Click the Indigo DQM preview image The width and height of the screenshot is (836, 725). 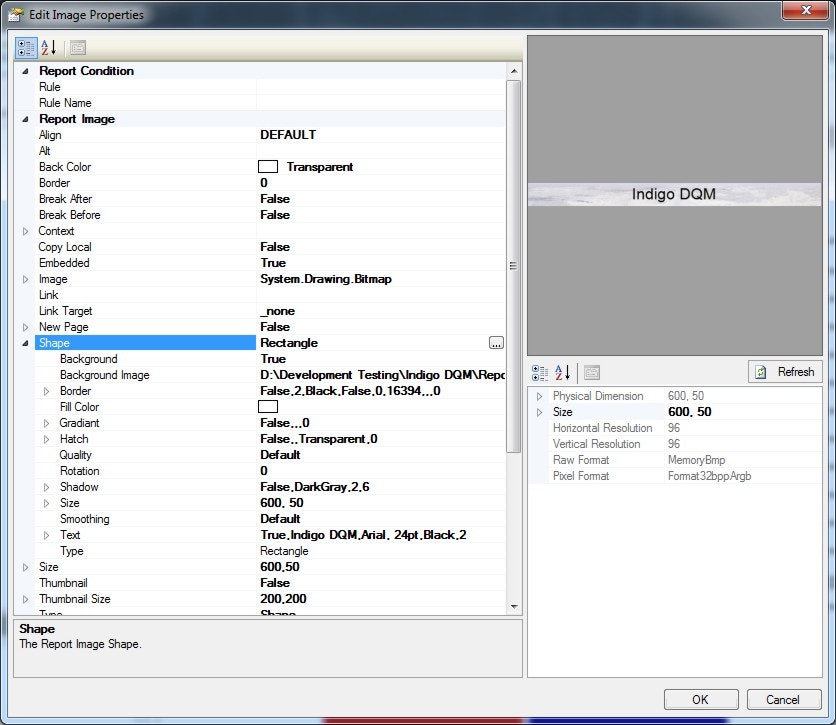(674, 194)
